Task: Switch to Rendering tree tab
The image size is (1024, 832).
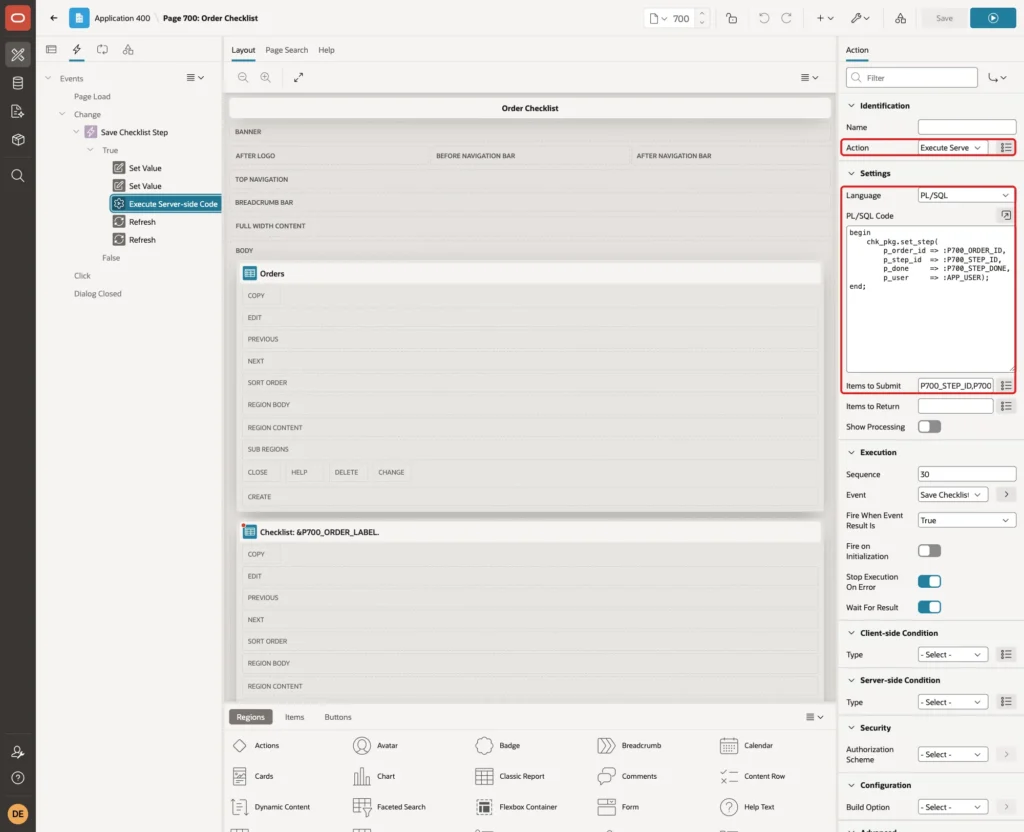Action: (x=52, y=50)
